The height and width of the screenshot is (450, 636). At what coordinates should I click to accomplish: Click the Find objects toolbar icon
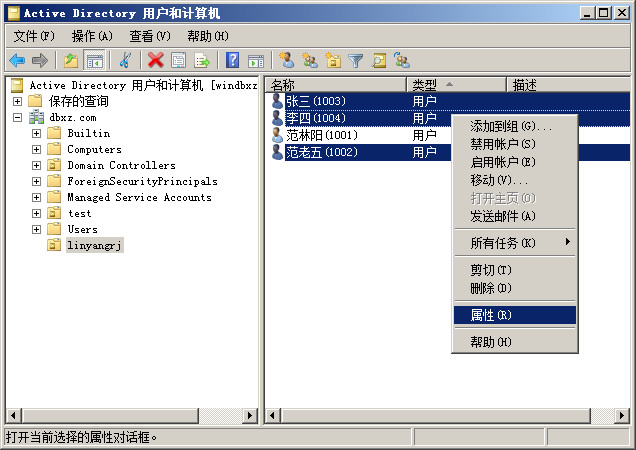(379, 61)
